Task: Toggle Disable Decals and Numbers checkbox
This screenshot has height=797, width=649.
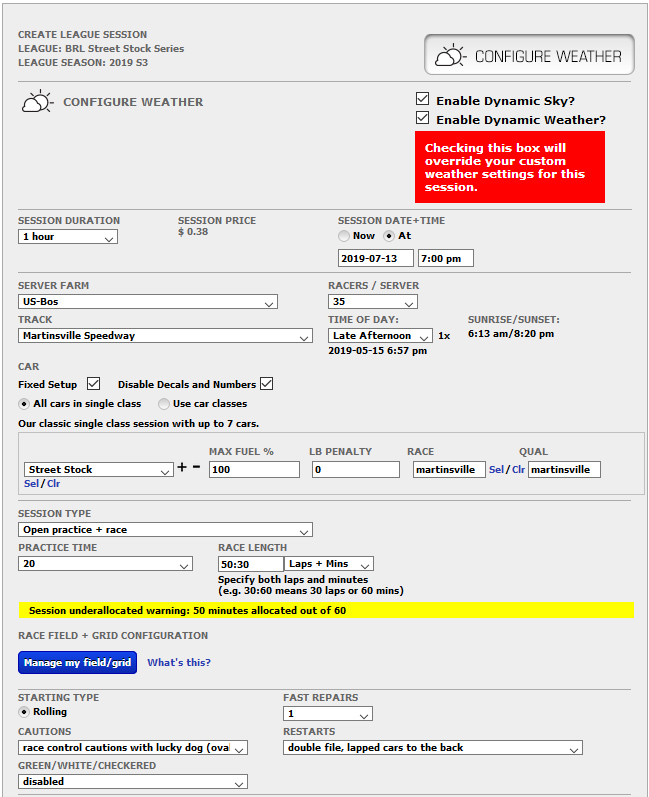Action: pyautogui.click(x=267, y=384)
